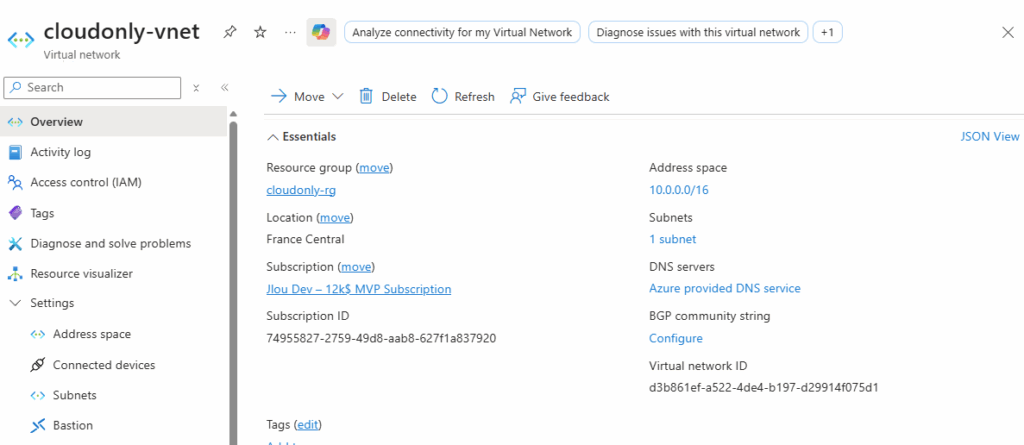Viewport: 1024px width, 445px height.
Task: Click Give feedback in the toolbar
Action: click(x=559, y=96)
